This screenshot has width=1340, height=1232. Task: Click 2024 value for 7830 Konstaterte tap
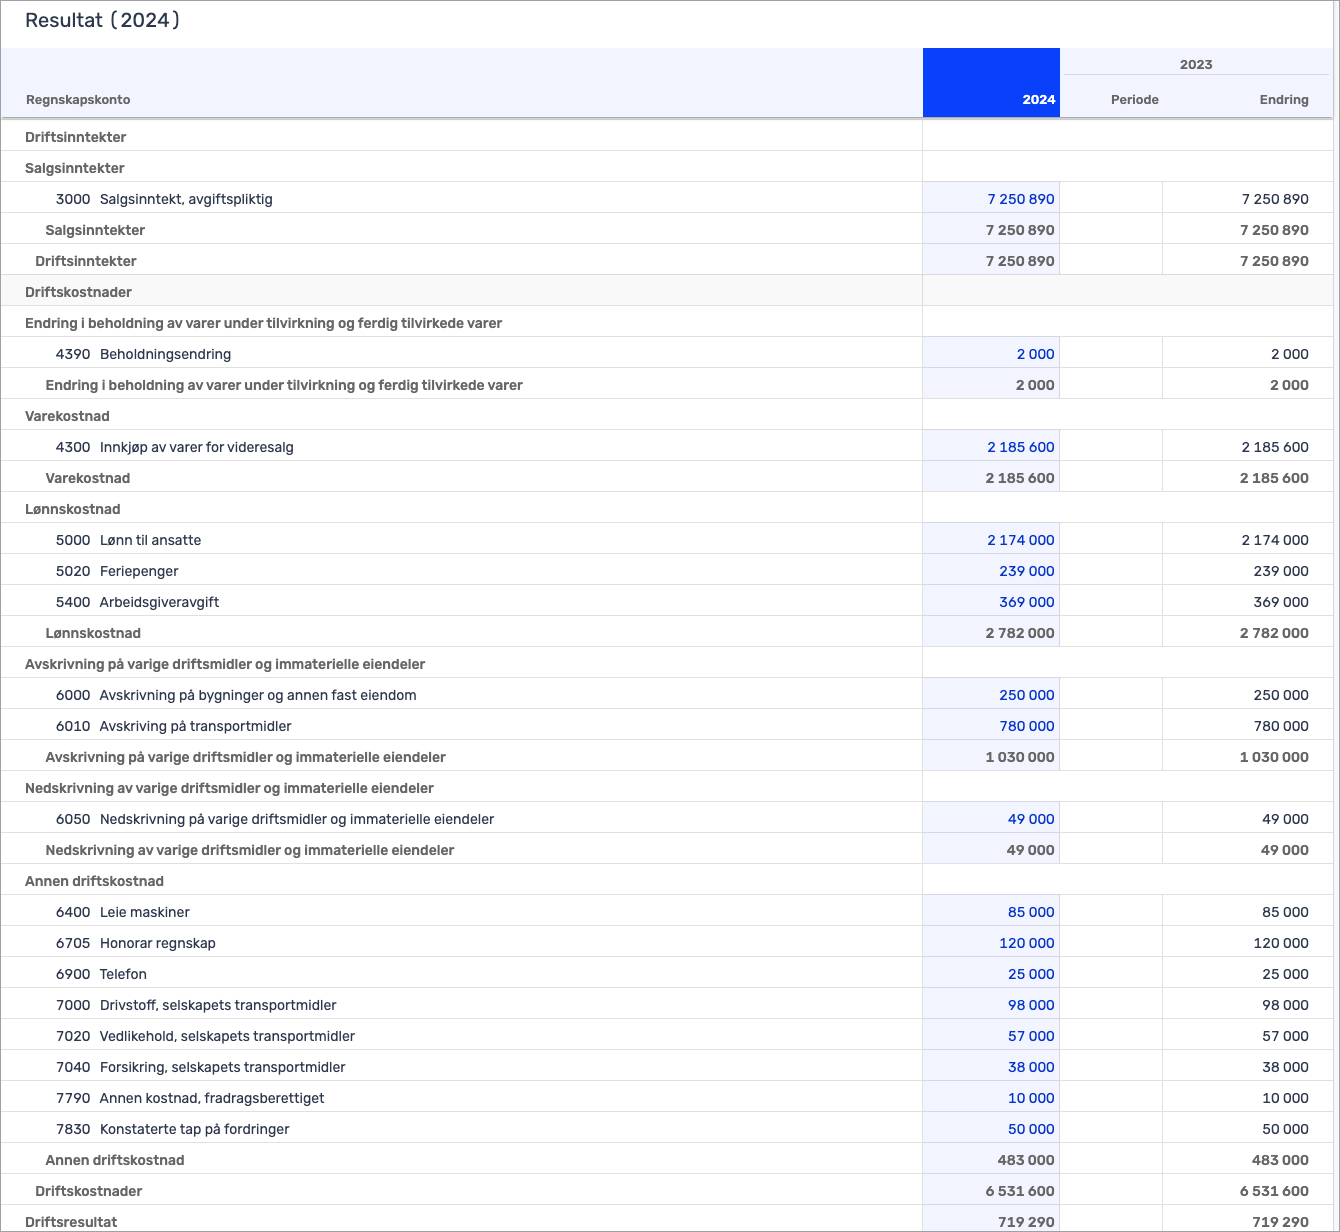coord(1030,1129)
